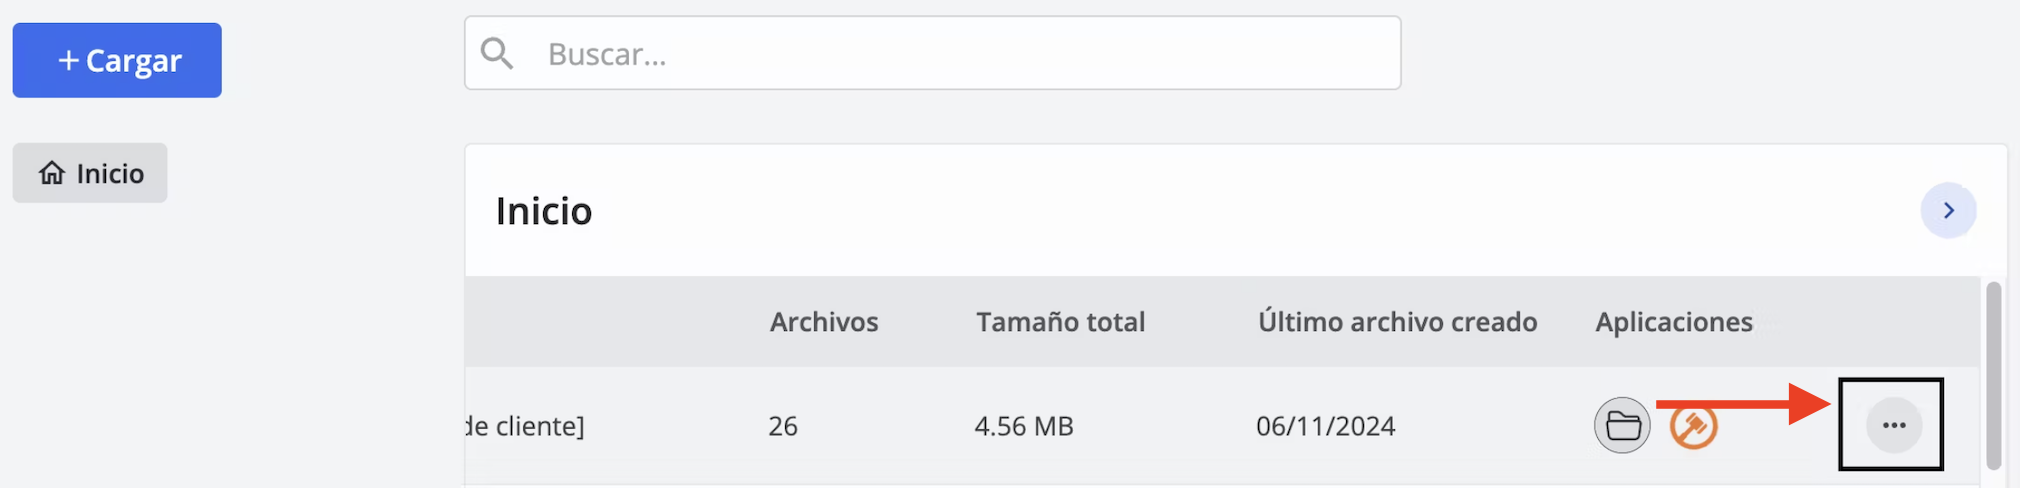Open the folder application icon in the row
2020x488 pixels.
tap(1622, 426)
